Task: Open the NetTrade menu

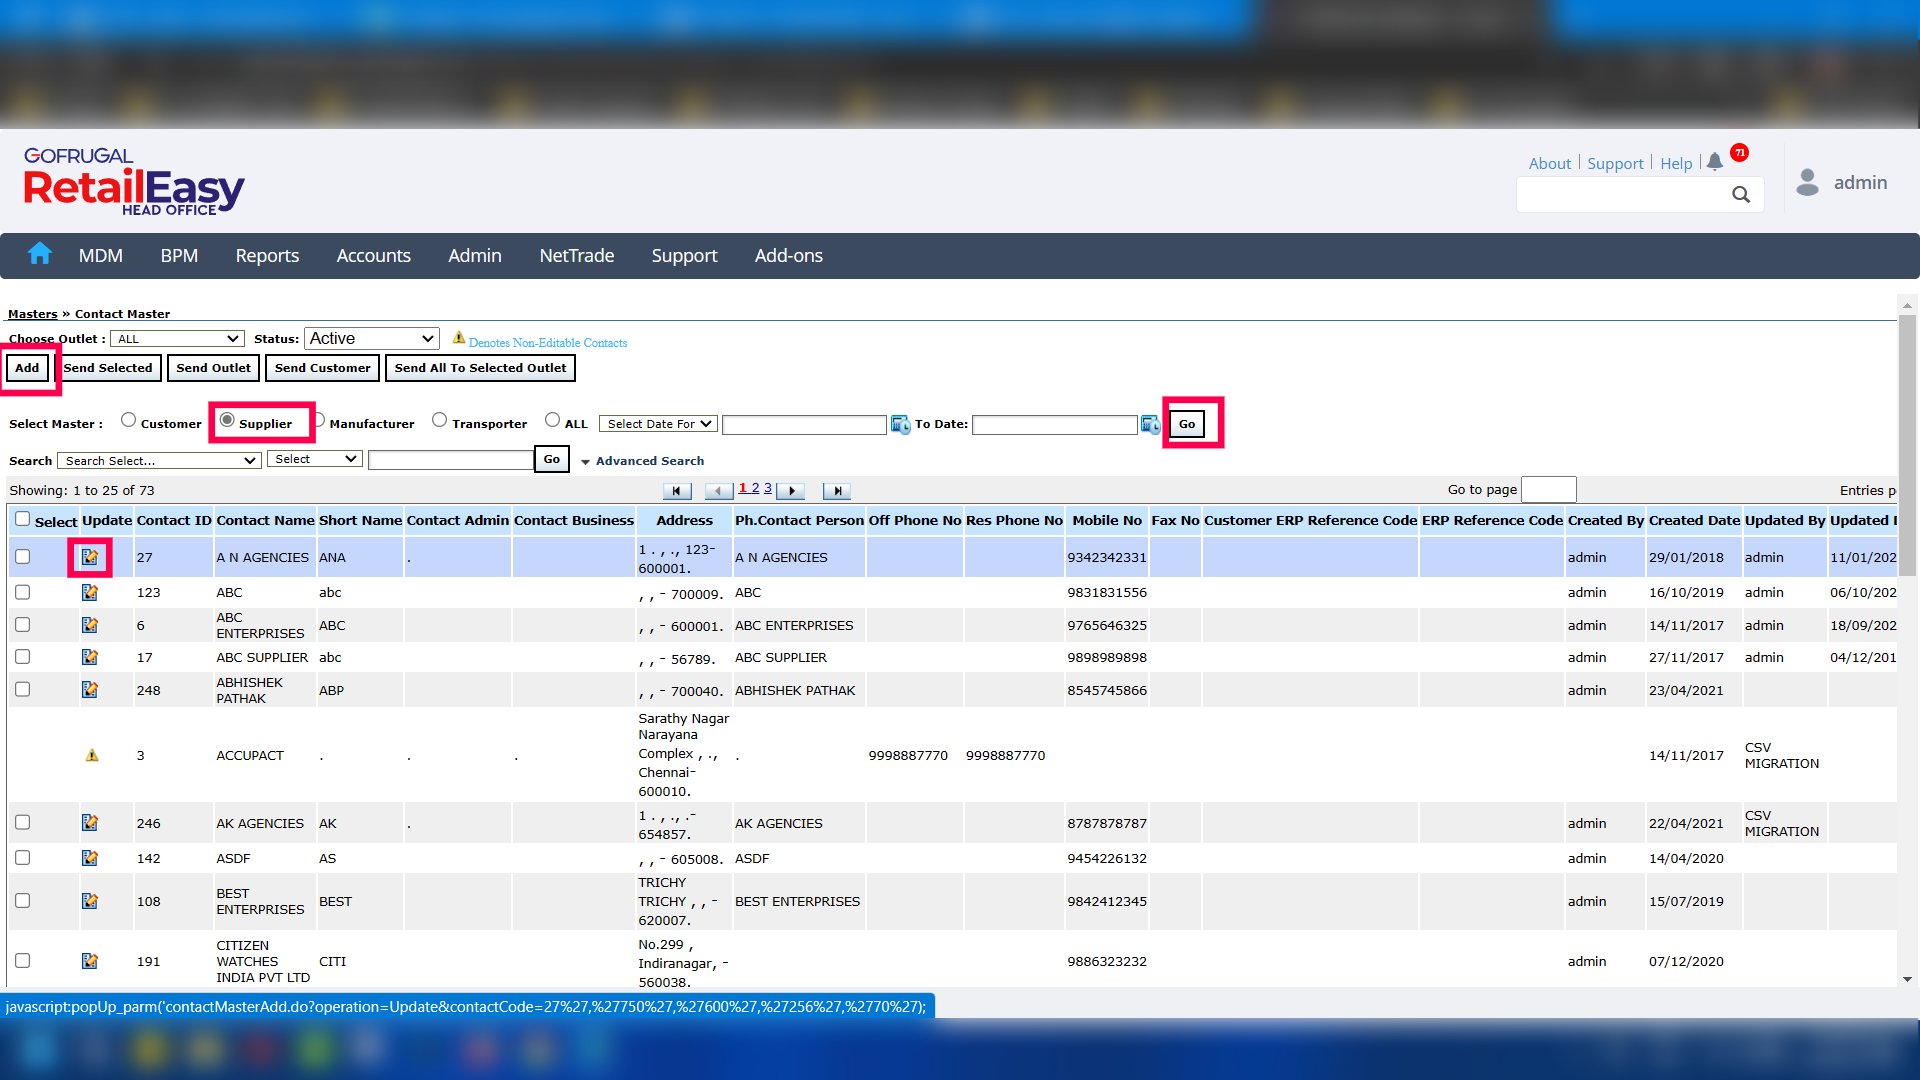Action: 576,256
